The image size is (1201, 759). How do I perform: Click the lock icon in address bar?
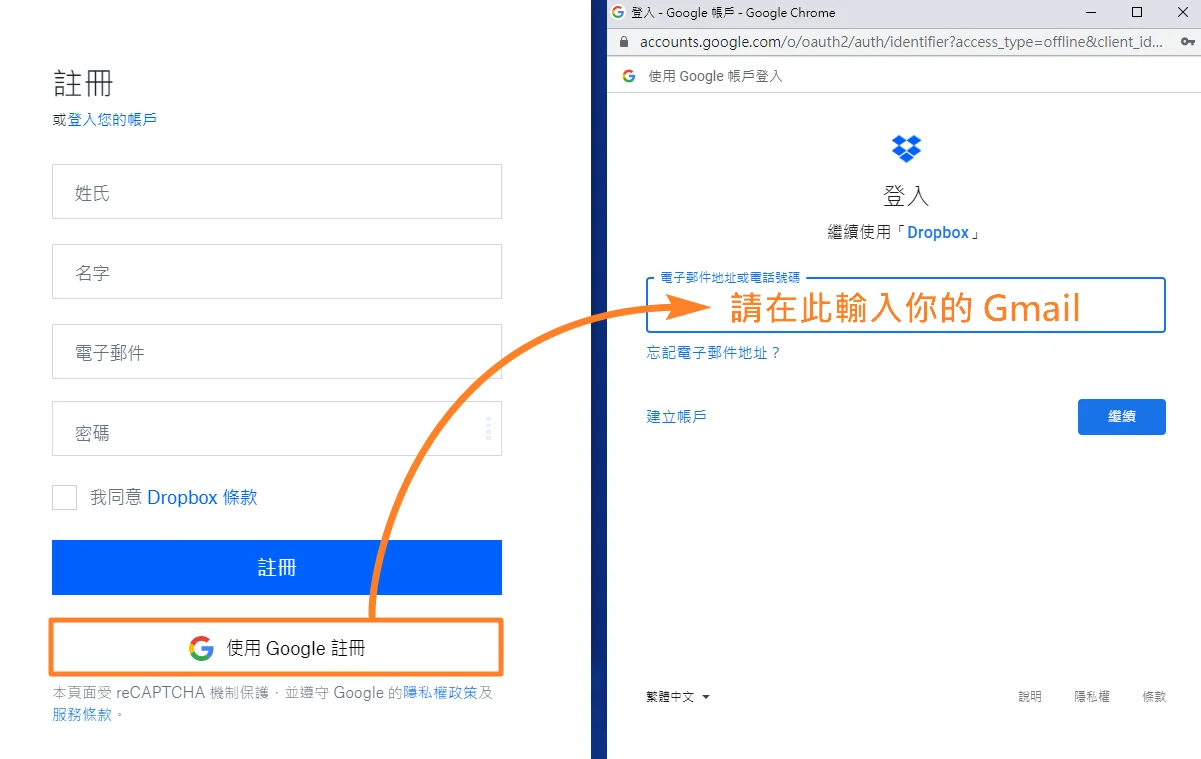[x=624, y=42]
